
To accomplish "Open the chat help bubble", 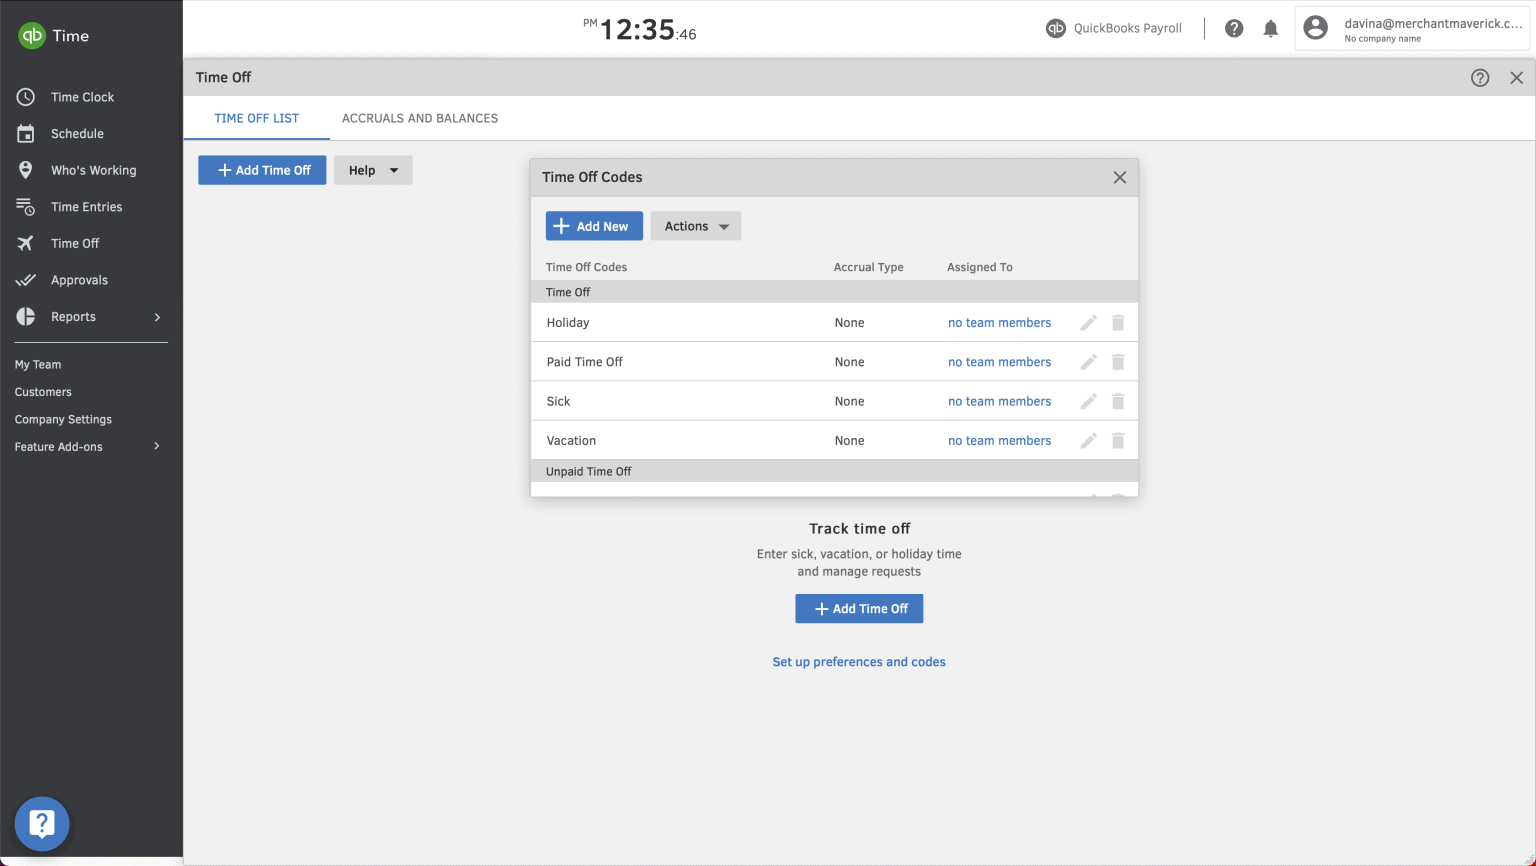I will click(x=41, y=823).
